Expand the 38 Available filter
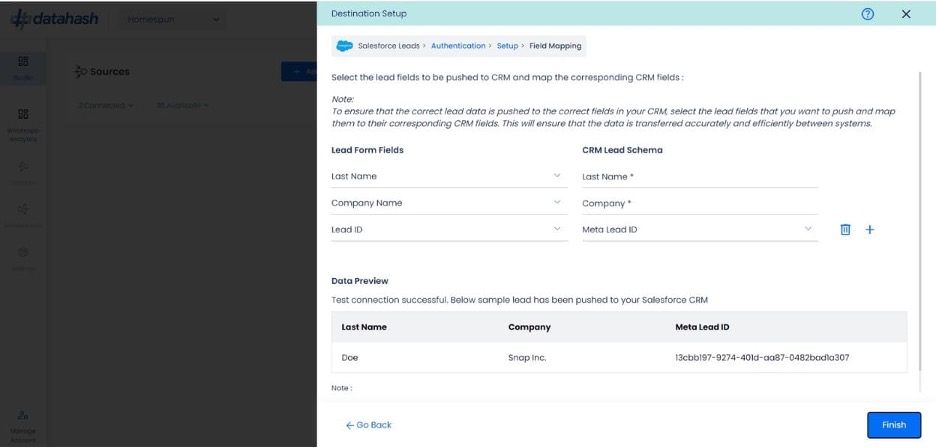This screenshot has height=448, width=936. (x=182, y=106)
